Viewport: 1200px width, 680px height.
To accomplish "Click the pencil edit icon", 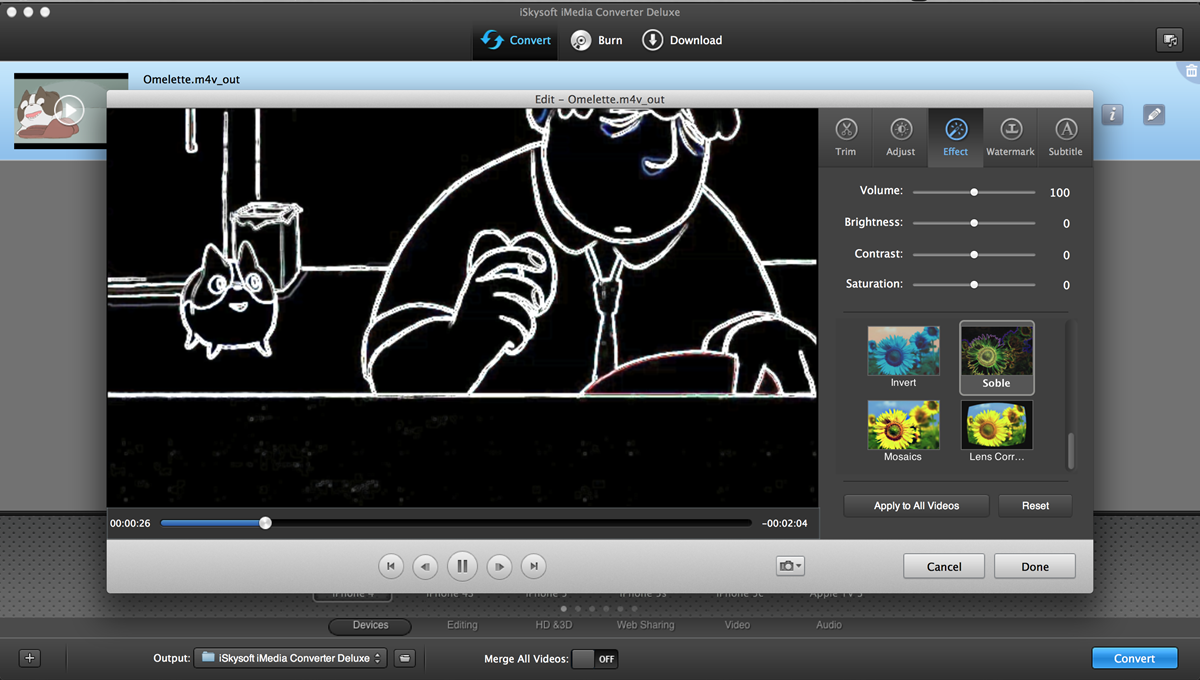I will (1154, 115).
